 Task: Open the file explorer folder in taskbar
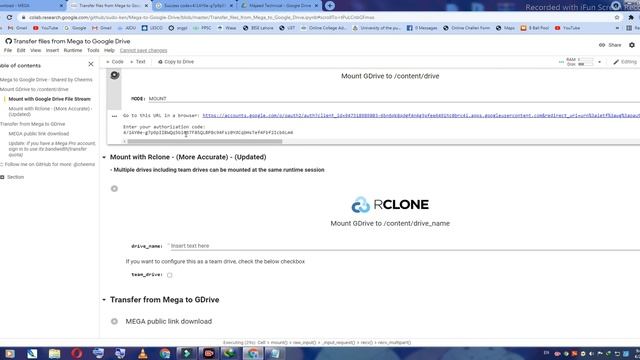(54, 353)
